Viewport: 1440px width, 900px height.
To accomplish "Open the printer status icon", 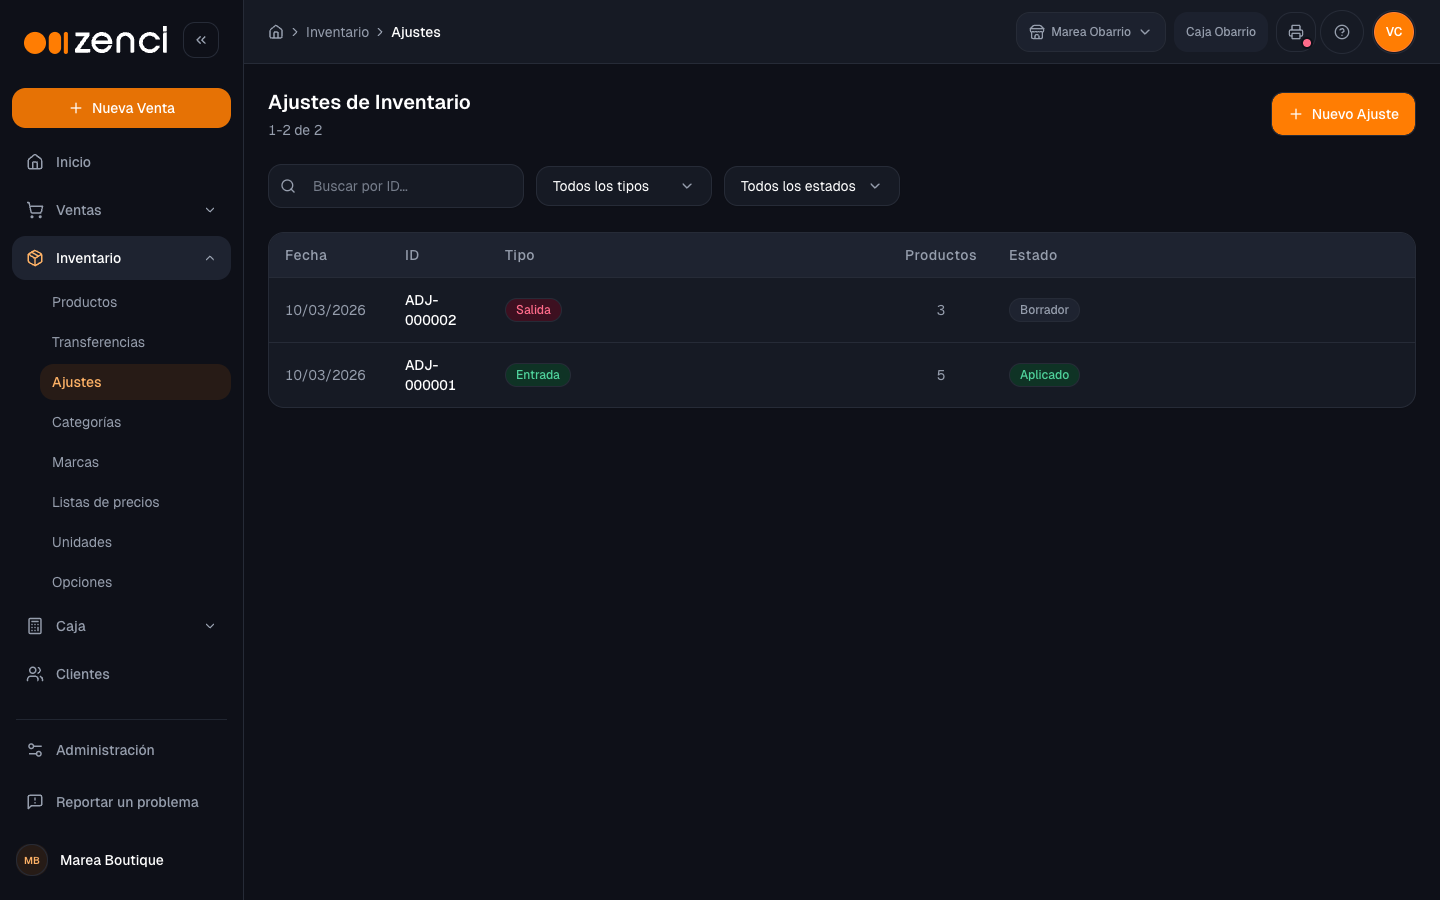I will (1296, 32).
